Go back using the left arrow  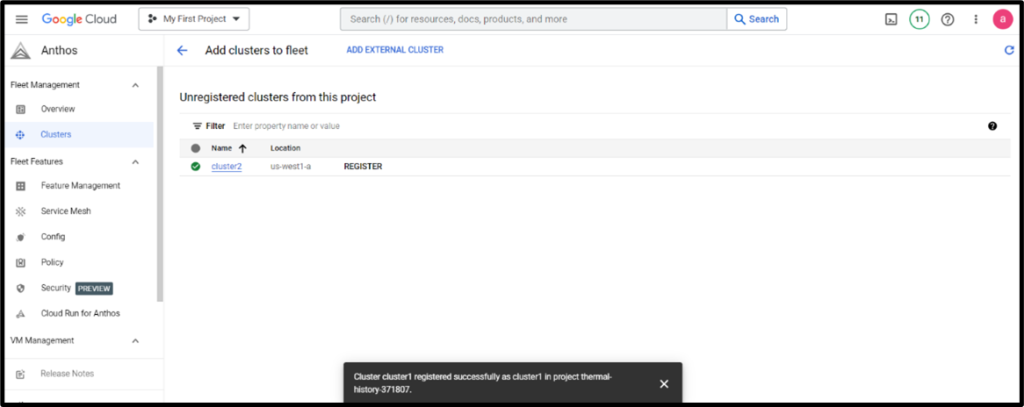click(182, 50)
